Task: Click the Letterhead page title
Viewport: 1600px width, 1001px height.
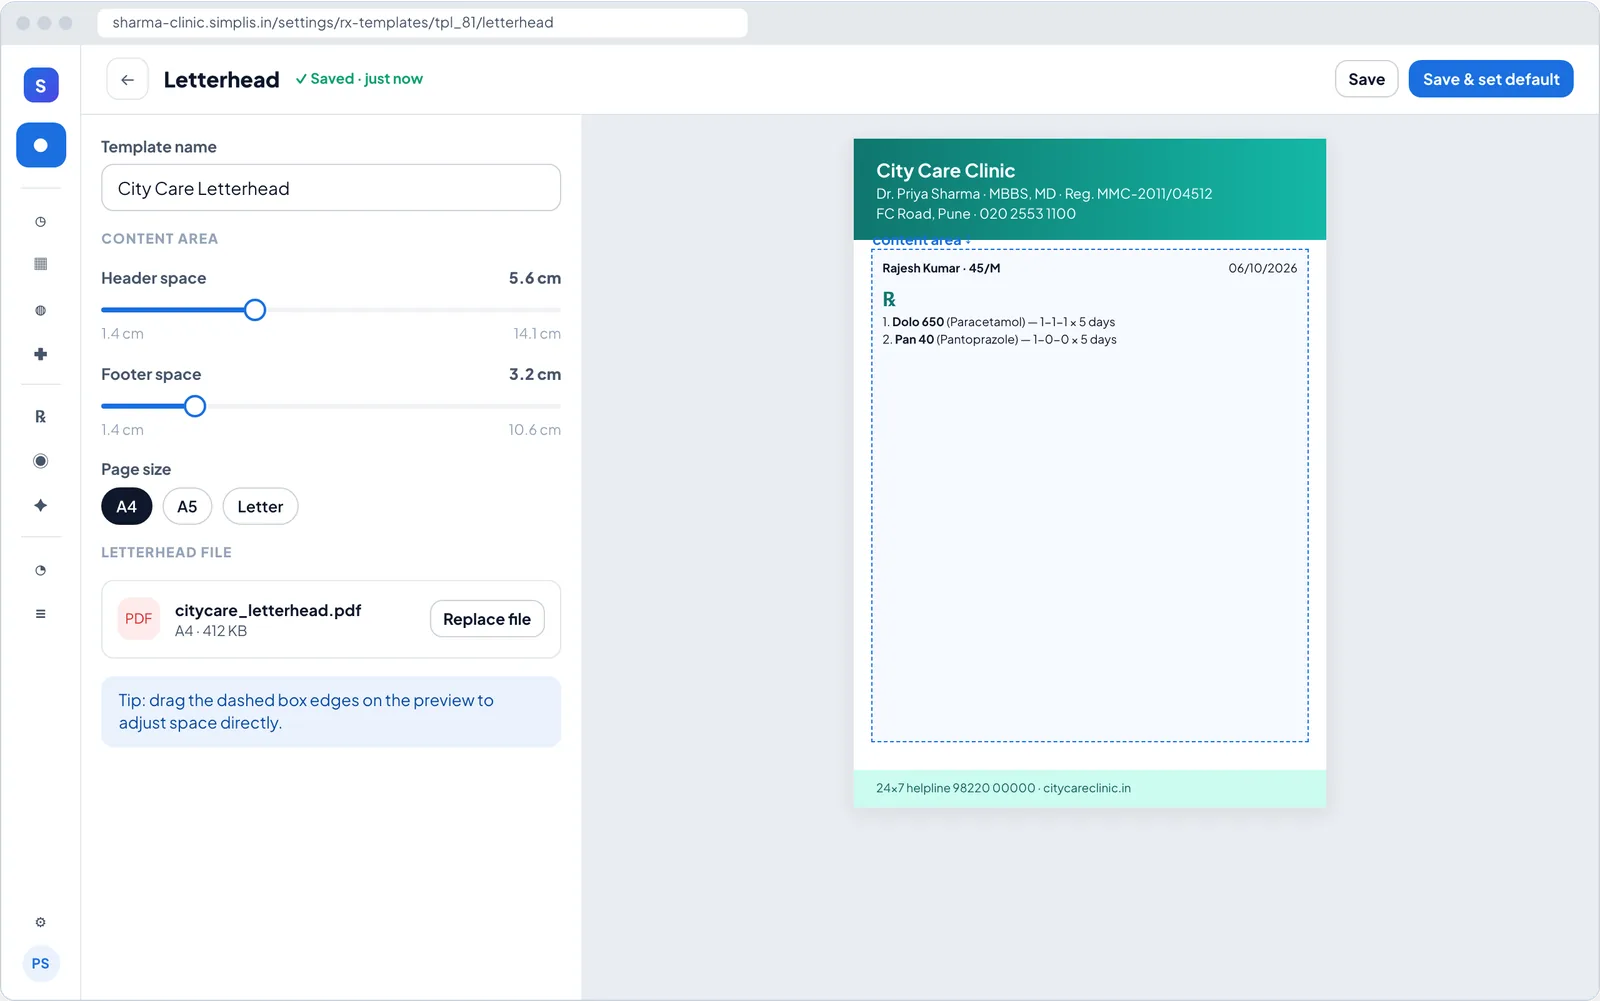Action: coord(221,80)
